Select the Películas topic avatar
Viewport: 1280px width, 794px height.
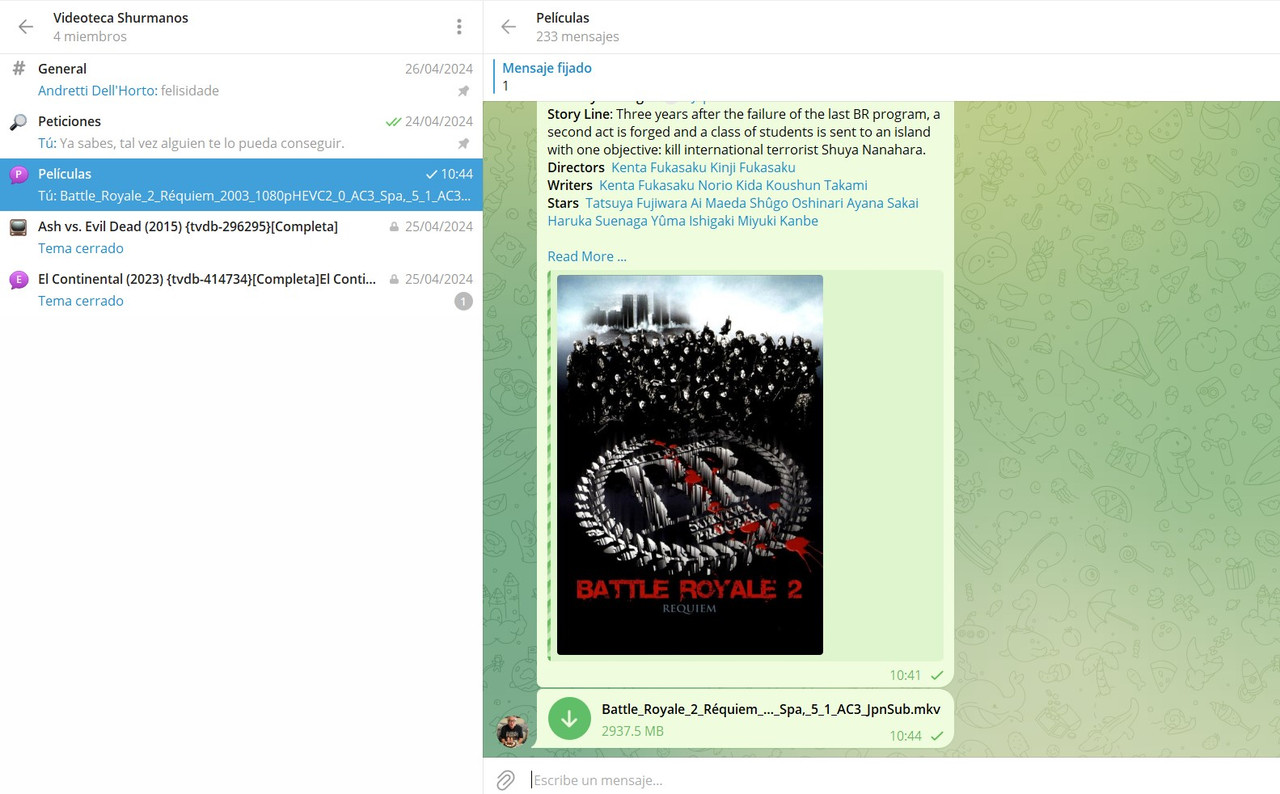tap(18, 174)
